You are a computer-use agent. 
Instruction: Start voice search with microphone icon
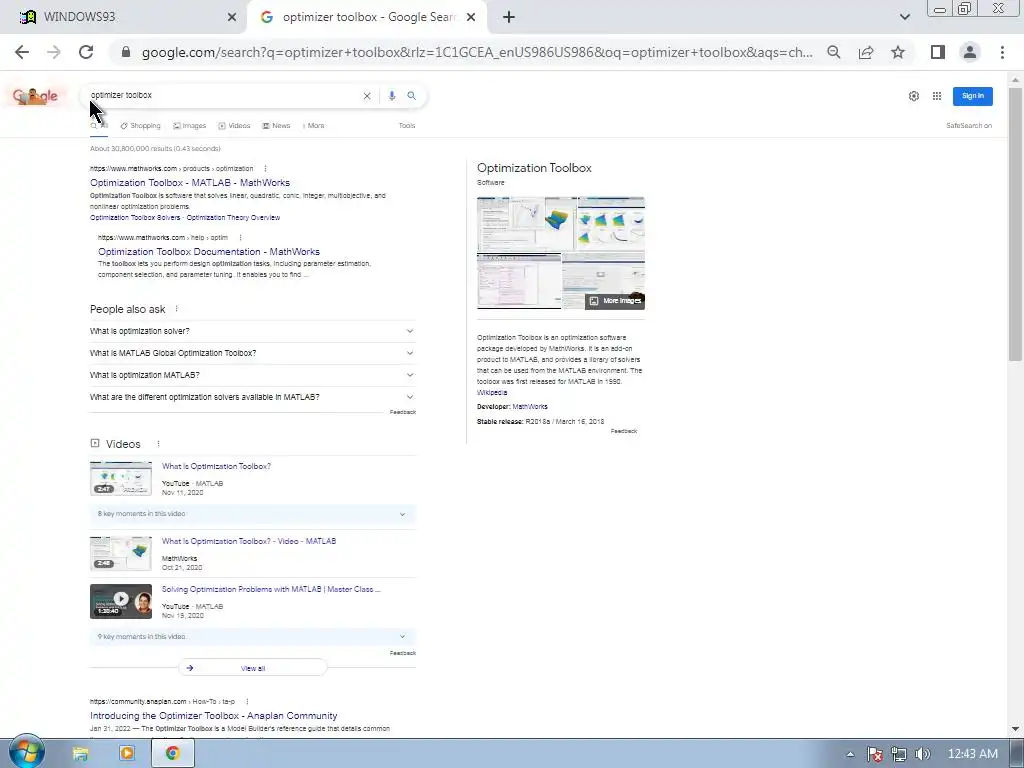(x=392, y=96)
